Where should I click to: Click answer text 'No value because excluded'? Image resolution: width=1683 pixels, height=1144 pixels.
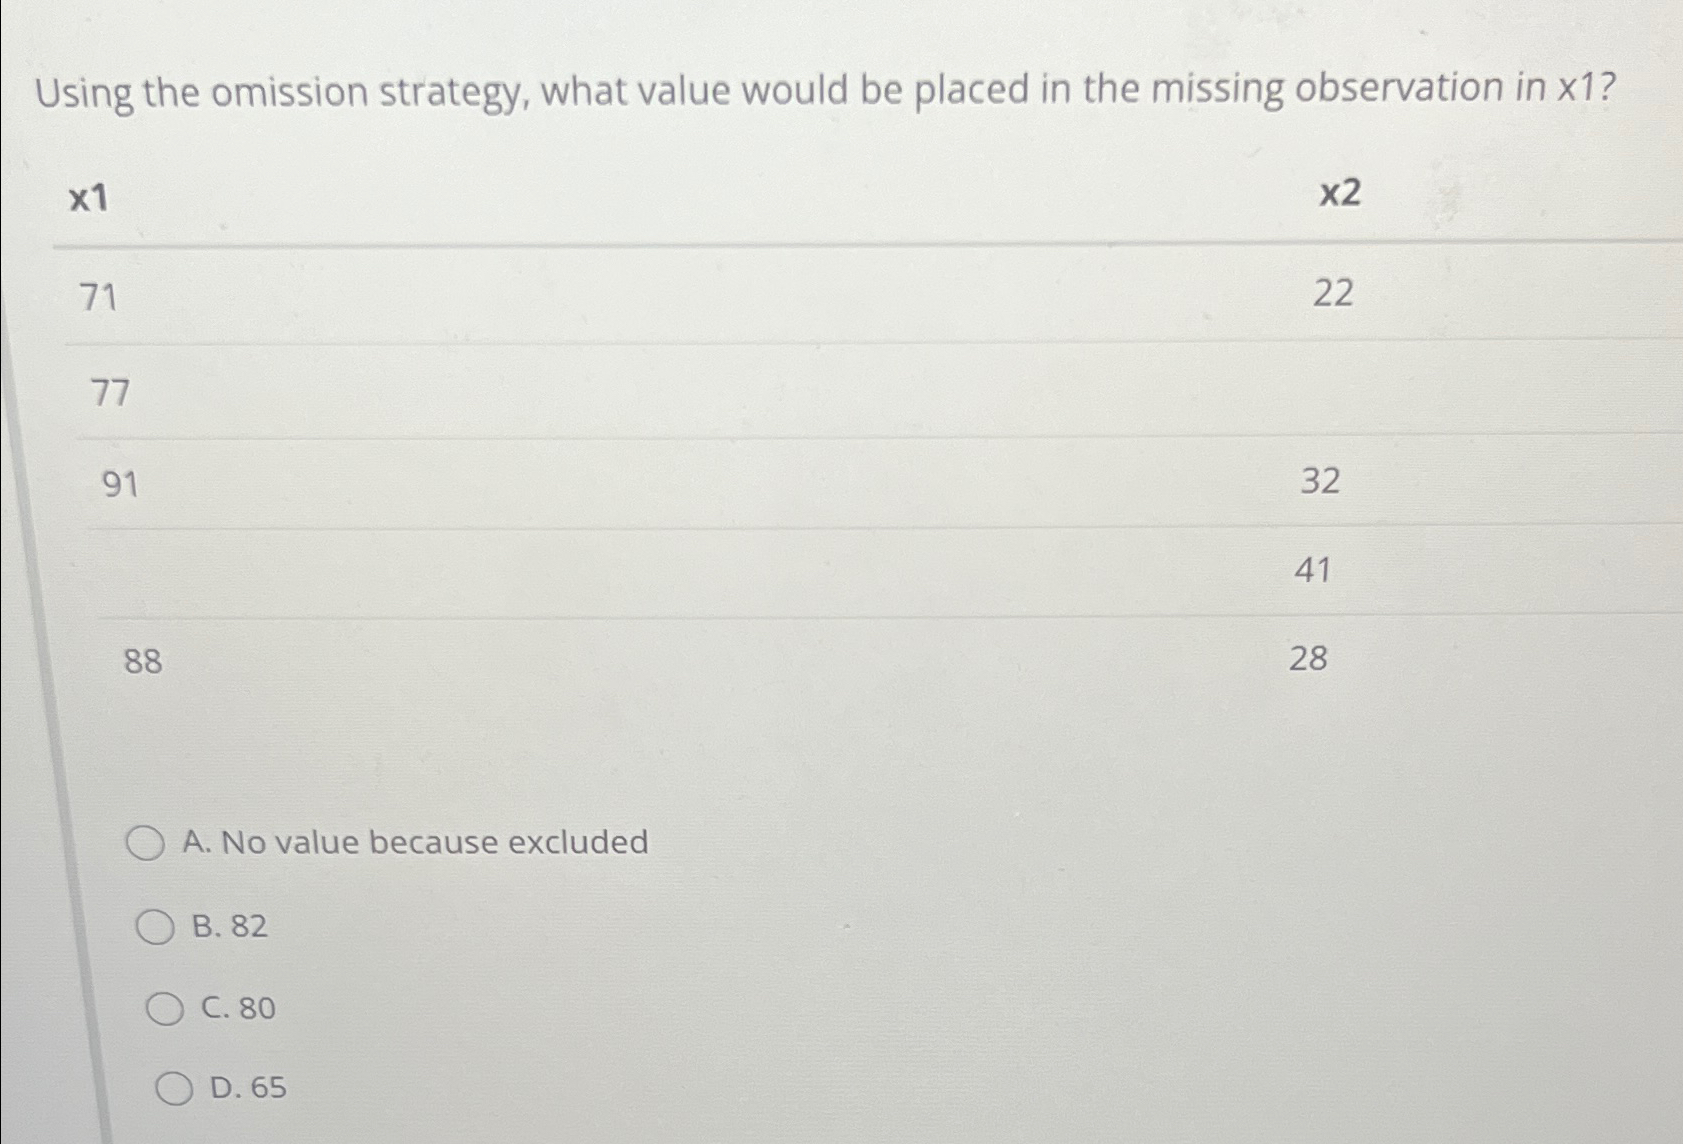[x=417, y=843]
